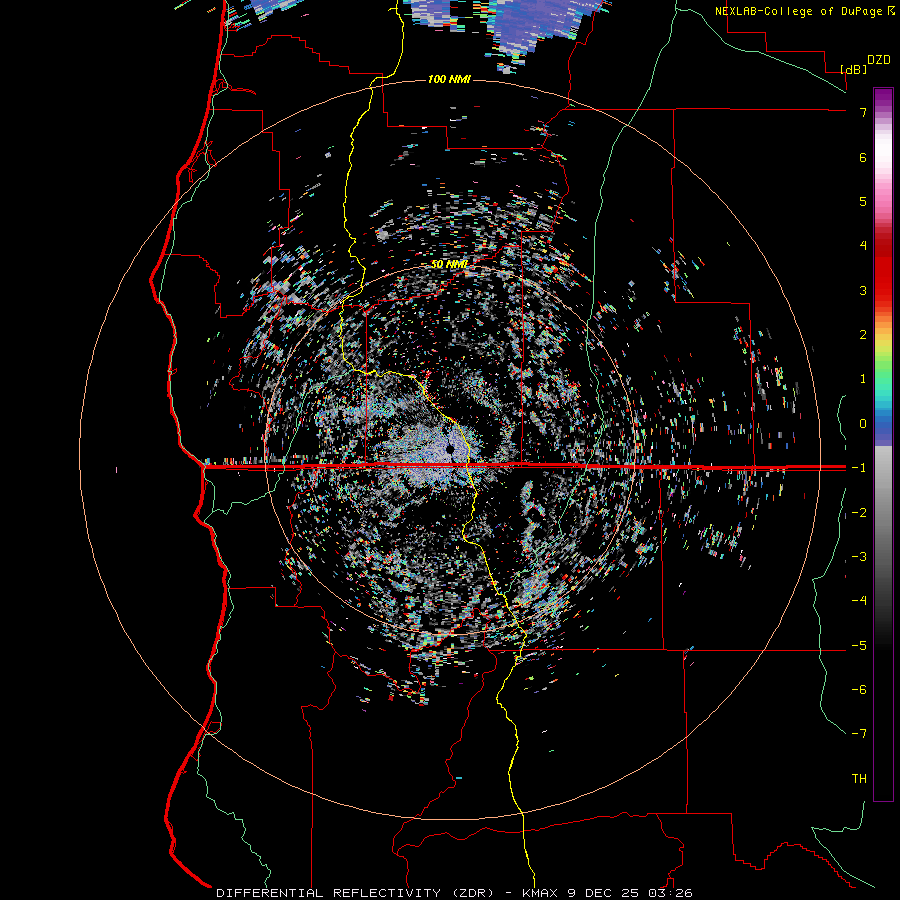Click the "-4" value on the color scale
The width and height of the screenshot is (900, 900).
tap(859, 601)
